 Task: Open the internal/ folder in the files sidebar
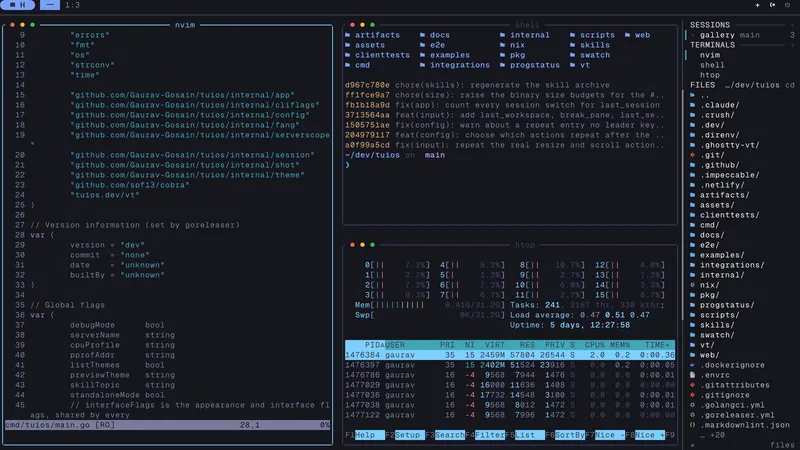pyautogui.click(x=722, y=275)
